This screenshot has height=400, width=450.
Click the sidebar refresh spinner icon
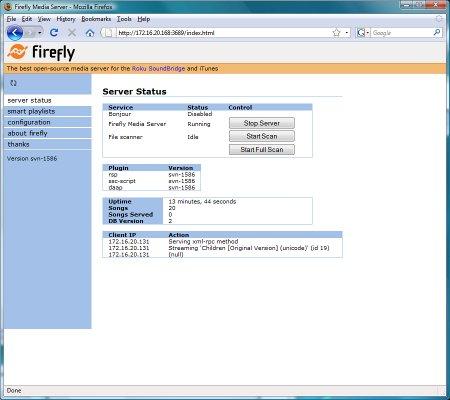[x=13, y=83]
